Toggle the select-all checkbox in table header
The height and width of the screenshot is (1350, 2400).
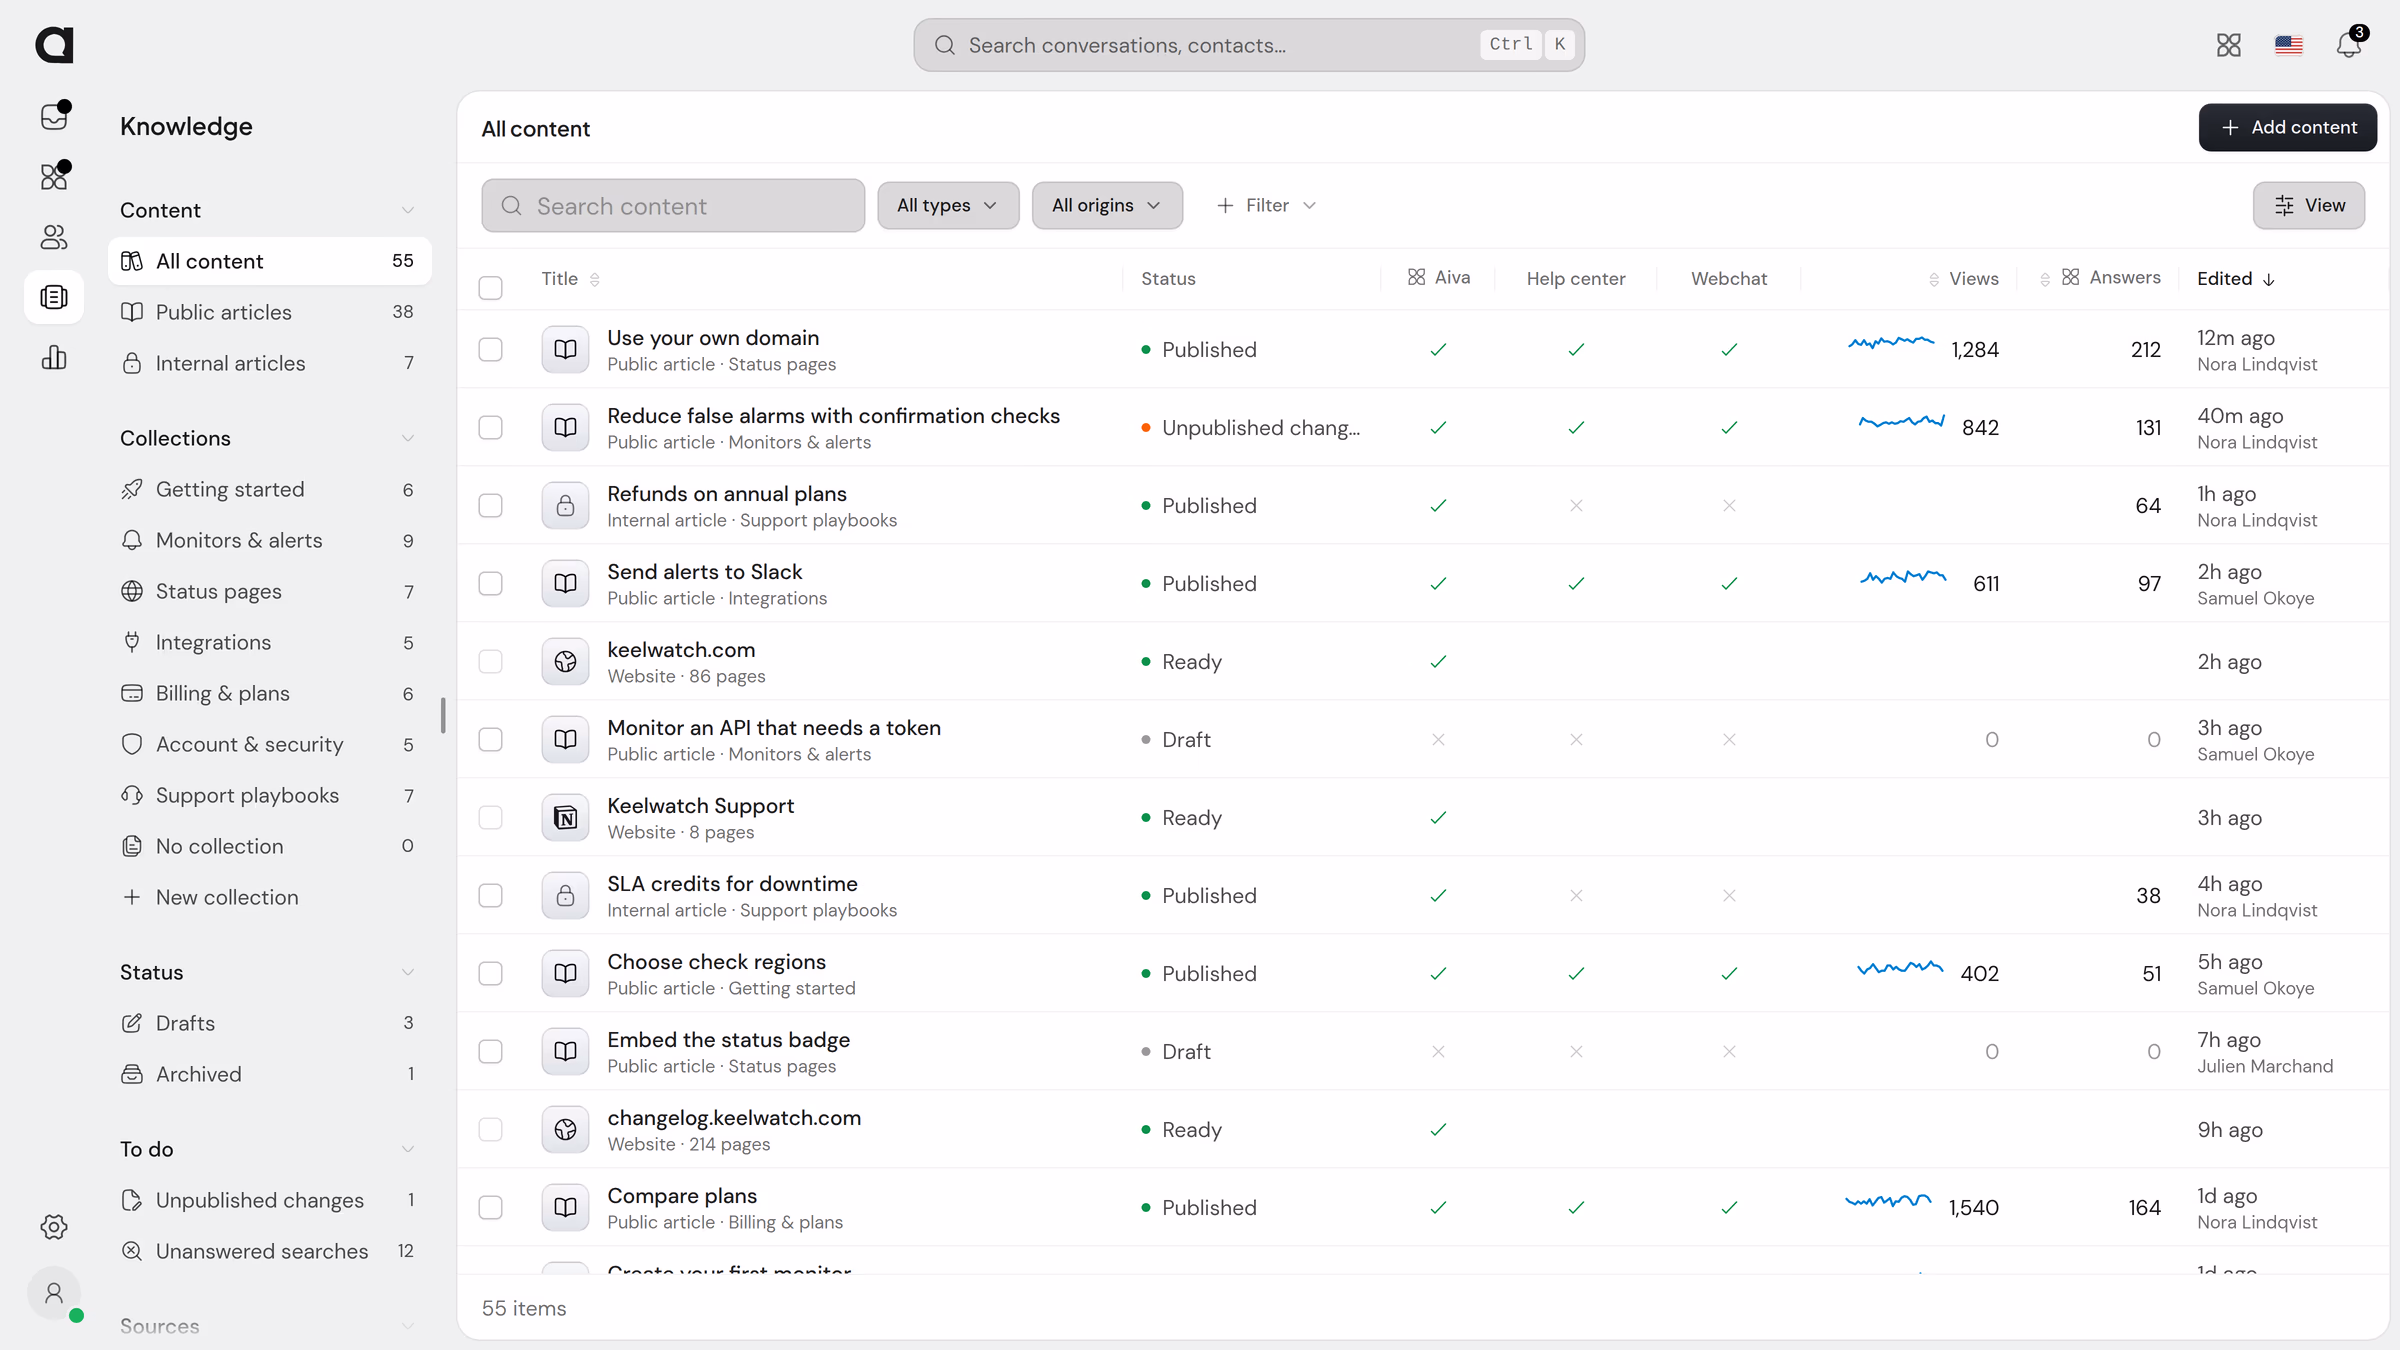coord(490,288)
